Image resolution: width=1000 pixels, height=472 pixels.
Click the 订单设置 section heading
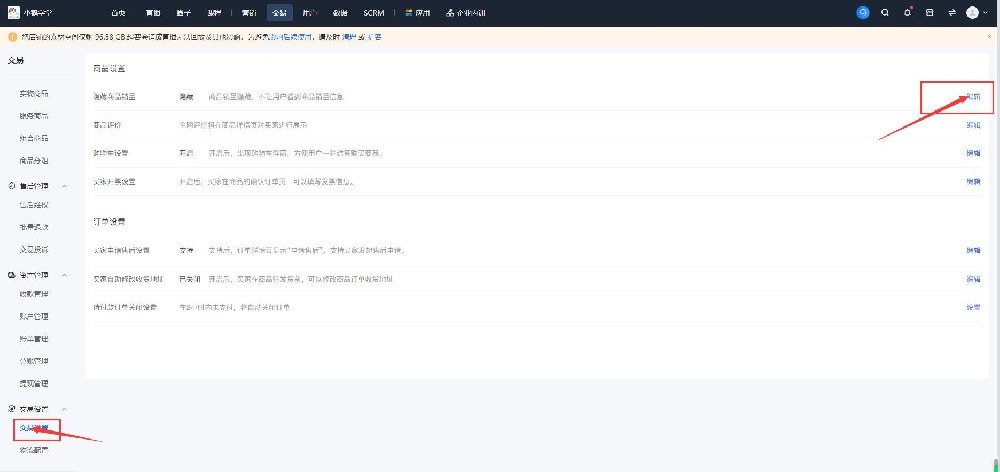pyautogui.click(x=109, y=222)
